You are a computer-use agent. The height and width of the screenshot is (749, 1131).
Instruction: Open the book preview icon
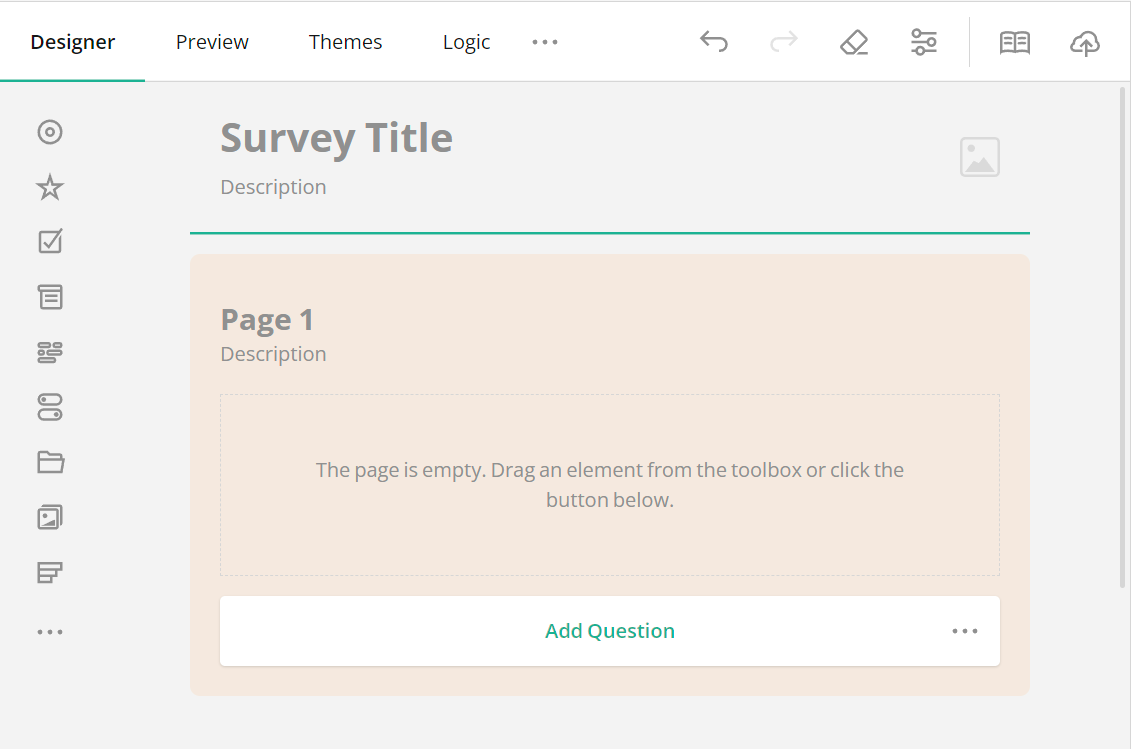point(1014,42)
